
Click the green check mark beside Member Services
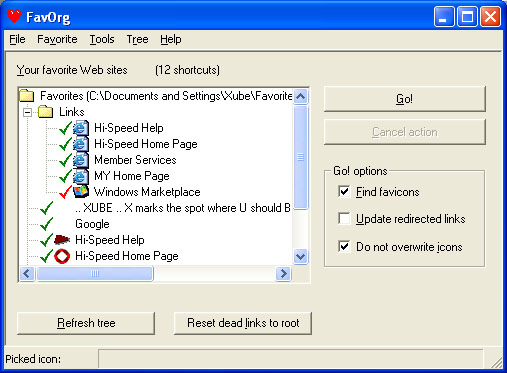pos(65,160)
